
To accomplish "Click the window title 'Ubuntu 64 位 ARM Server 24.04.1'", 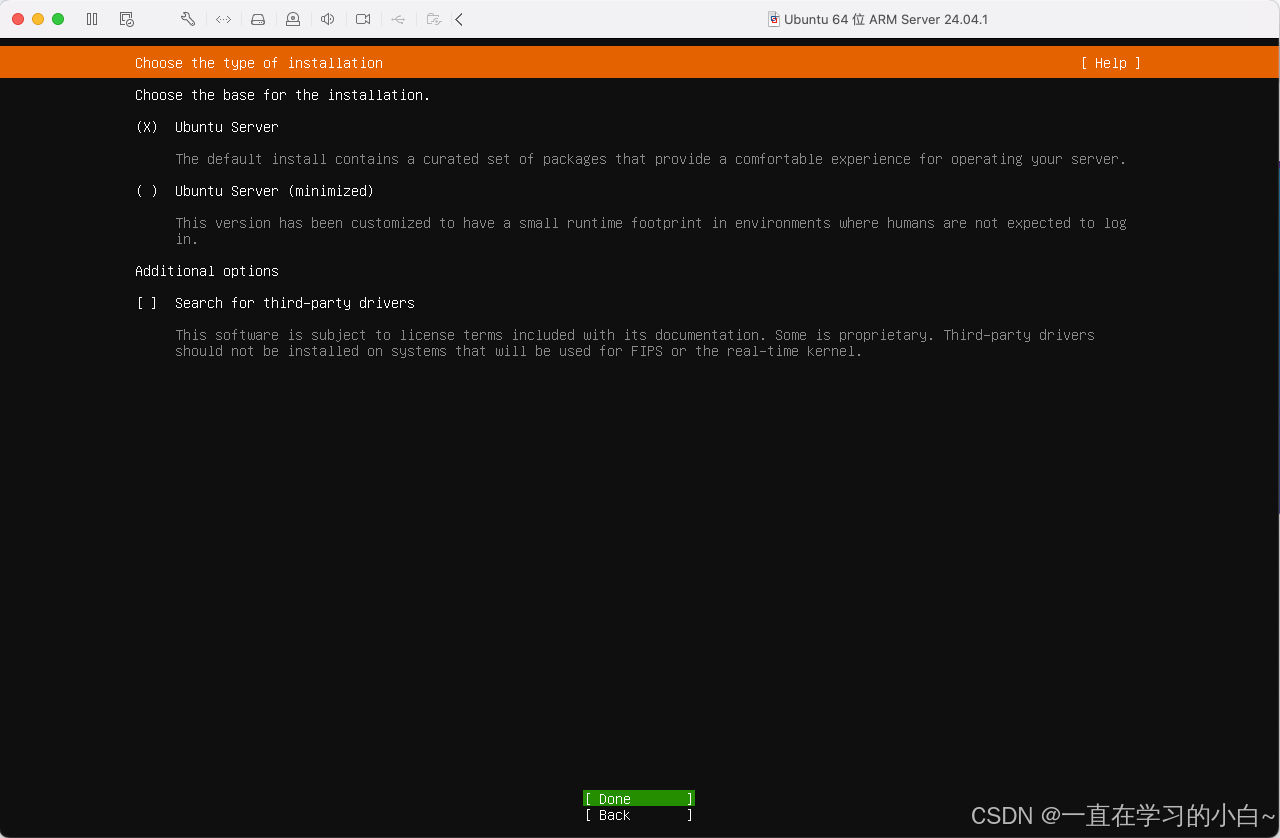I will pyautogui.click(x=886, y=19).
